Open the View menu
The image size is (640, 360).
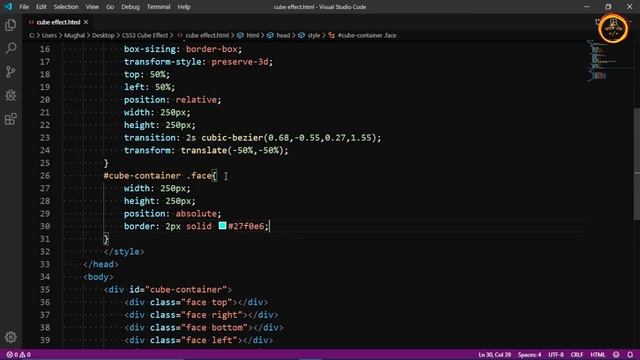(x=92, y=7)
